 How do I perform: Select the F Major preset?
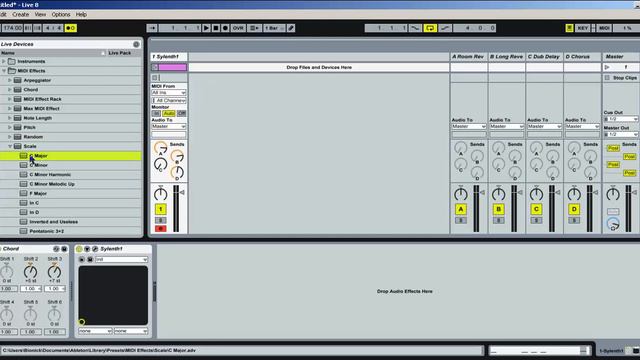click(x=70, y=193)
